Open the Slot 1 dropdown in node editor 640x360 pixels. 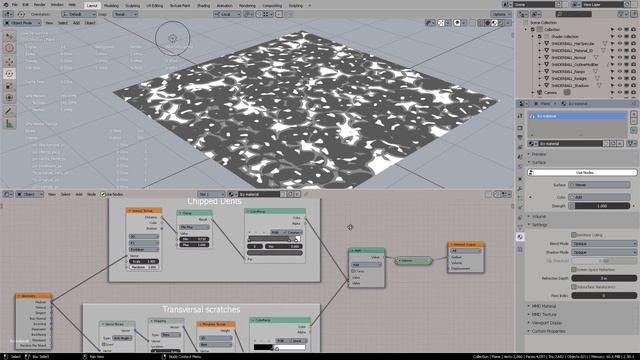(211, 194)
